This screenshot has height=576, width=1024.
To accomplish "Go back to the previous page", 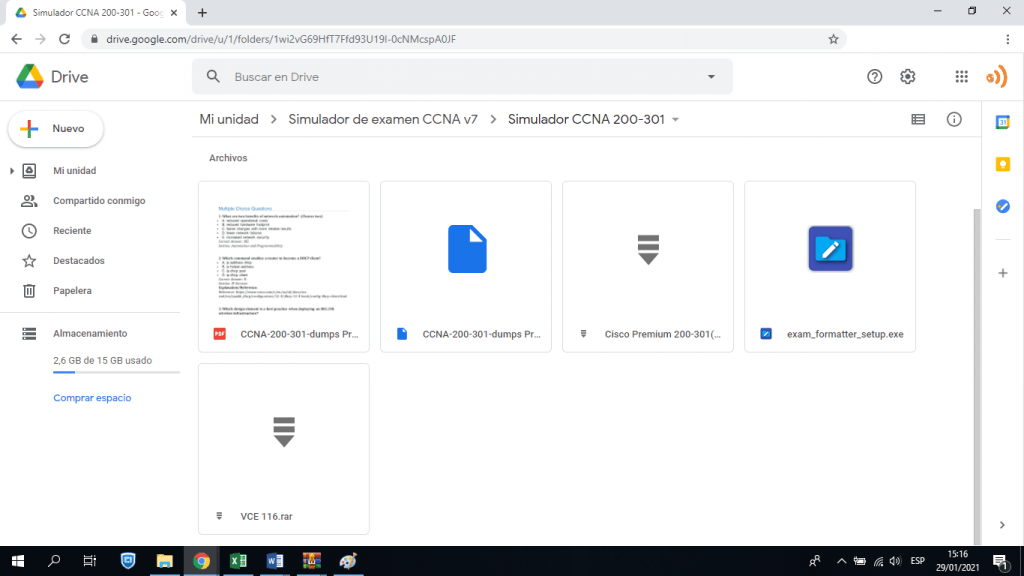I will pyautogui.click(x=16, y=39).
